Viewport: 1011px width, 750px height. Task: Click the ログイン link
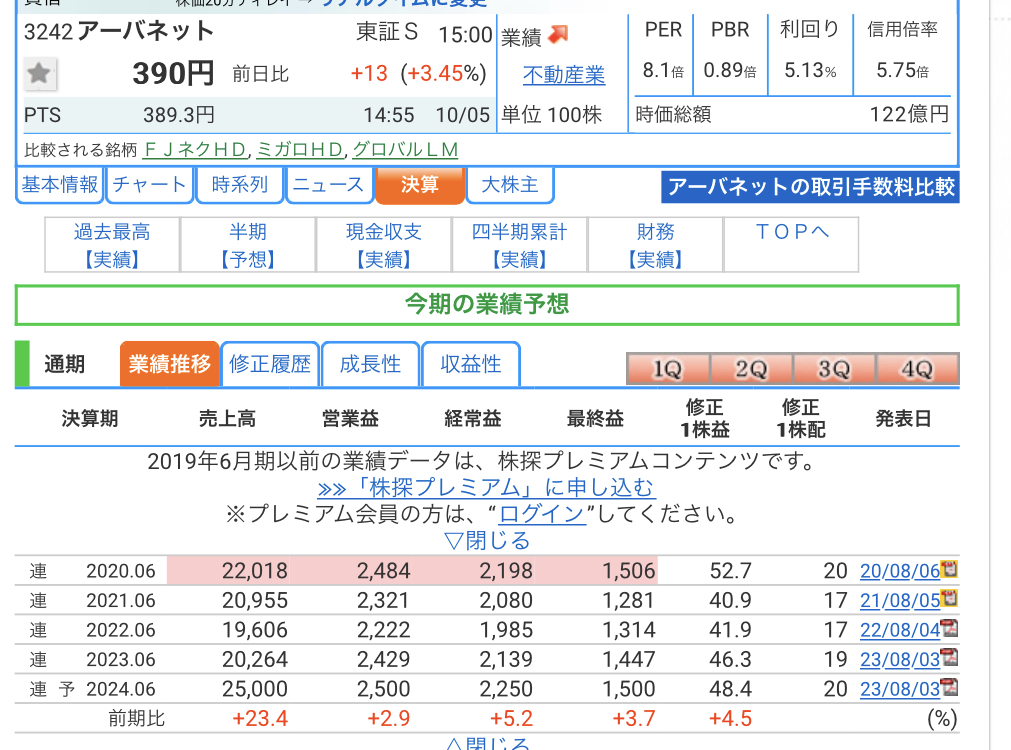click(542, 514)
